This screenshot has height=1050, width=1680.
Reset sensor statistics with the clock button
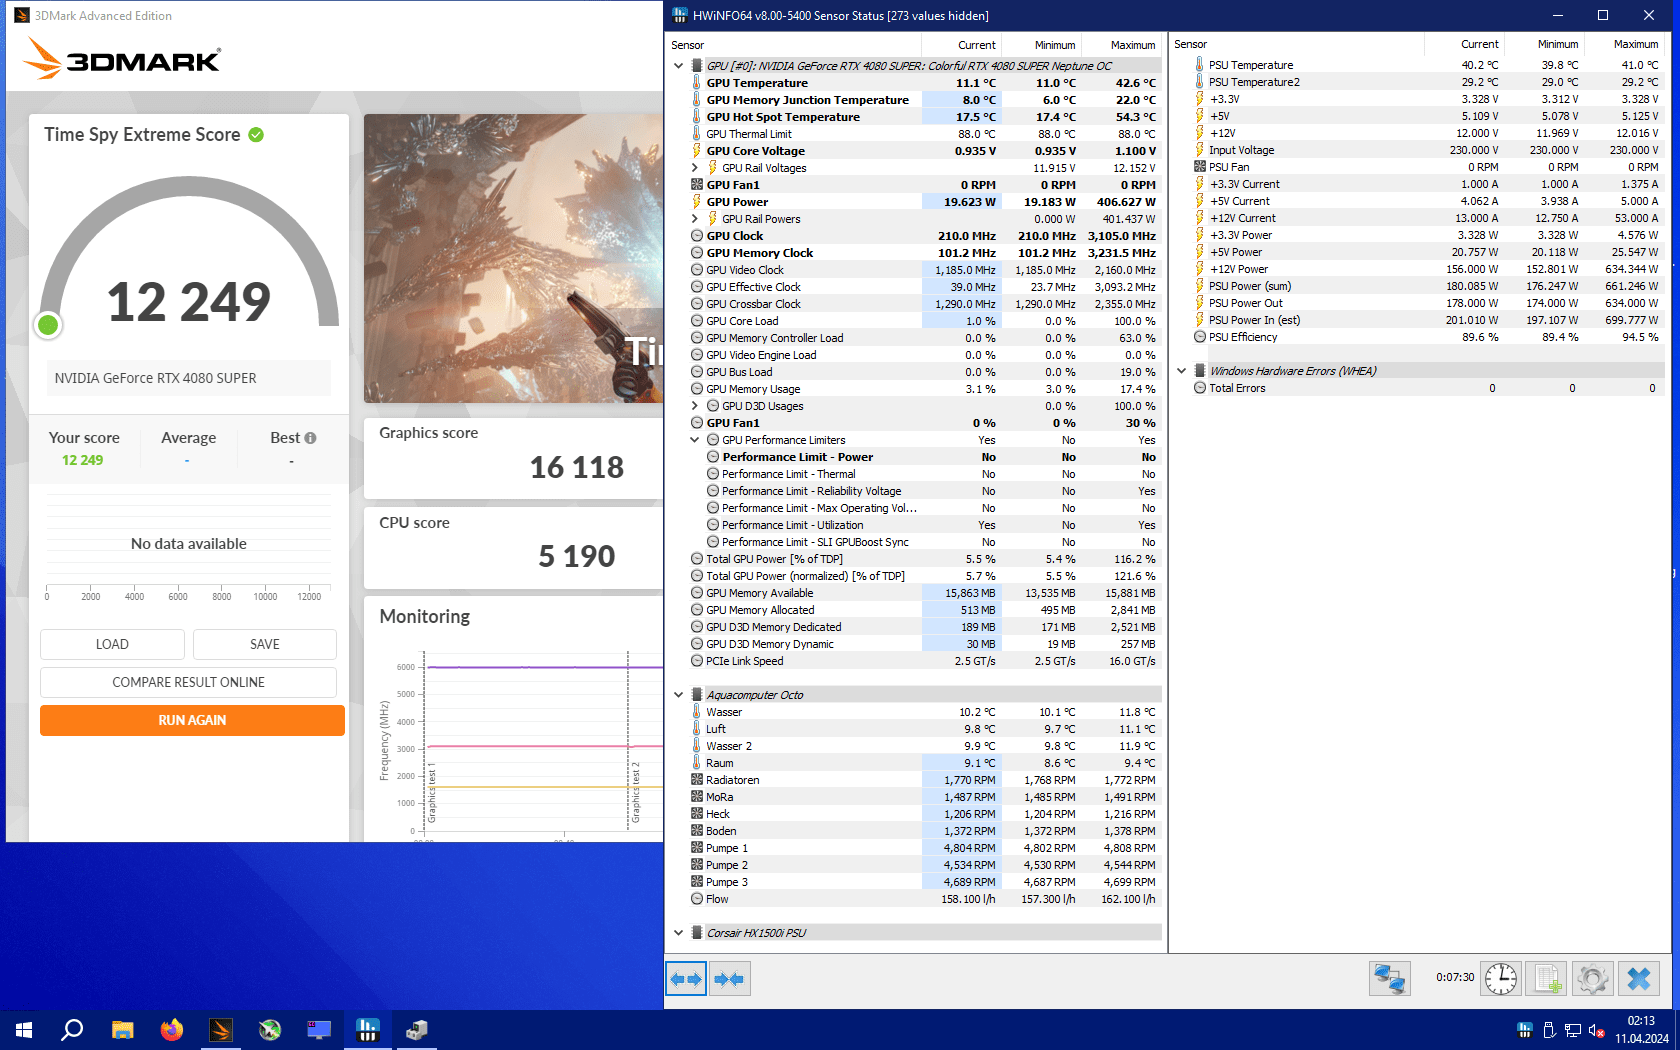(1500, 978)
